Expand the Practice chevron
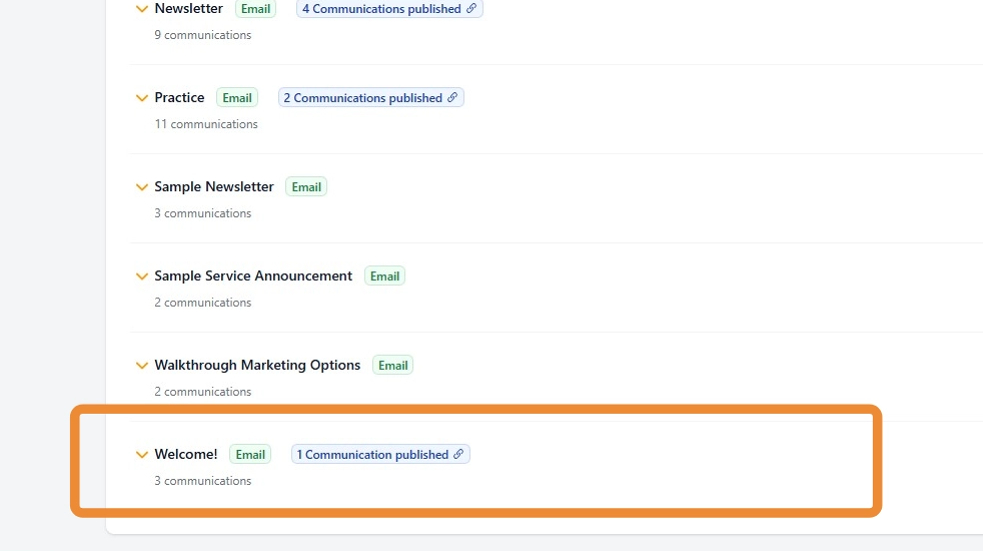Viewport: 983px width, 551px height. [x=141, y=98]
